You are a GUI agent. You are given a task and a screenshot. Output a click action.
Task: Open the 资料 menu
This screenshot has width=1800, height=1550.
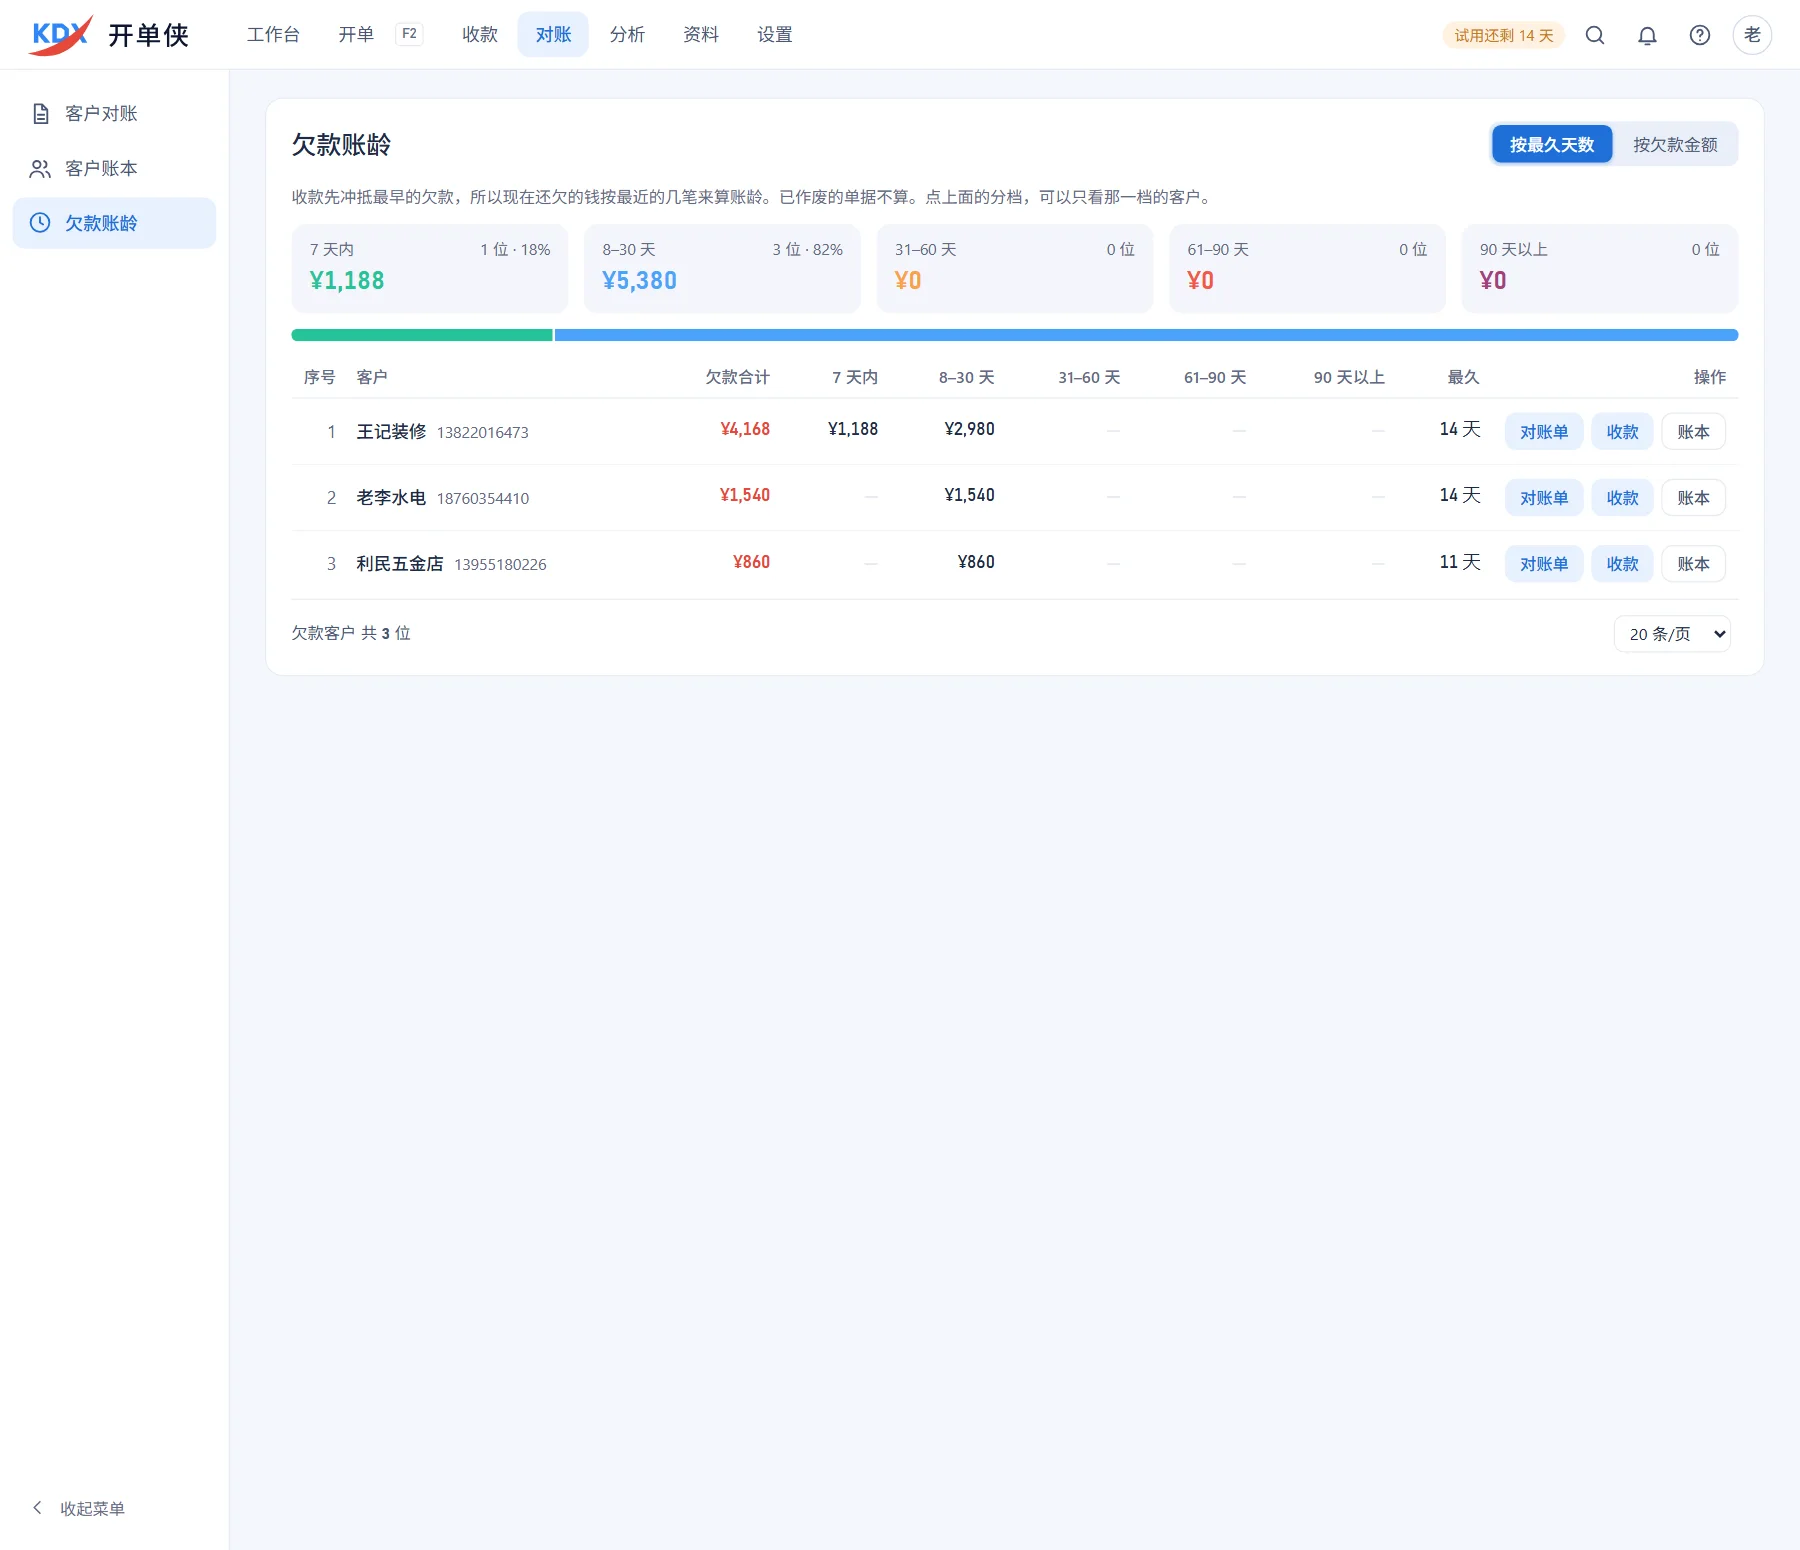point(701,35)
